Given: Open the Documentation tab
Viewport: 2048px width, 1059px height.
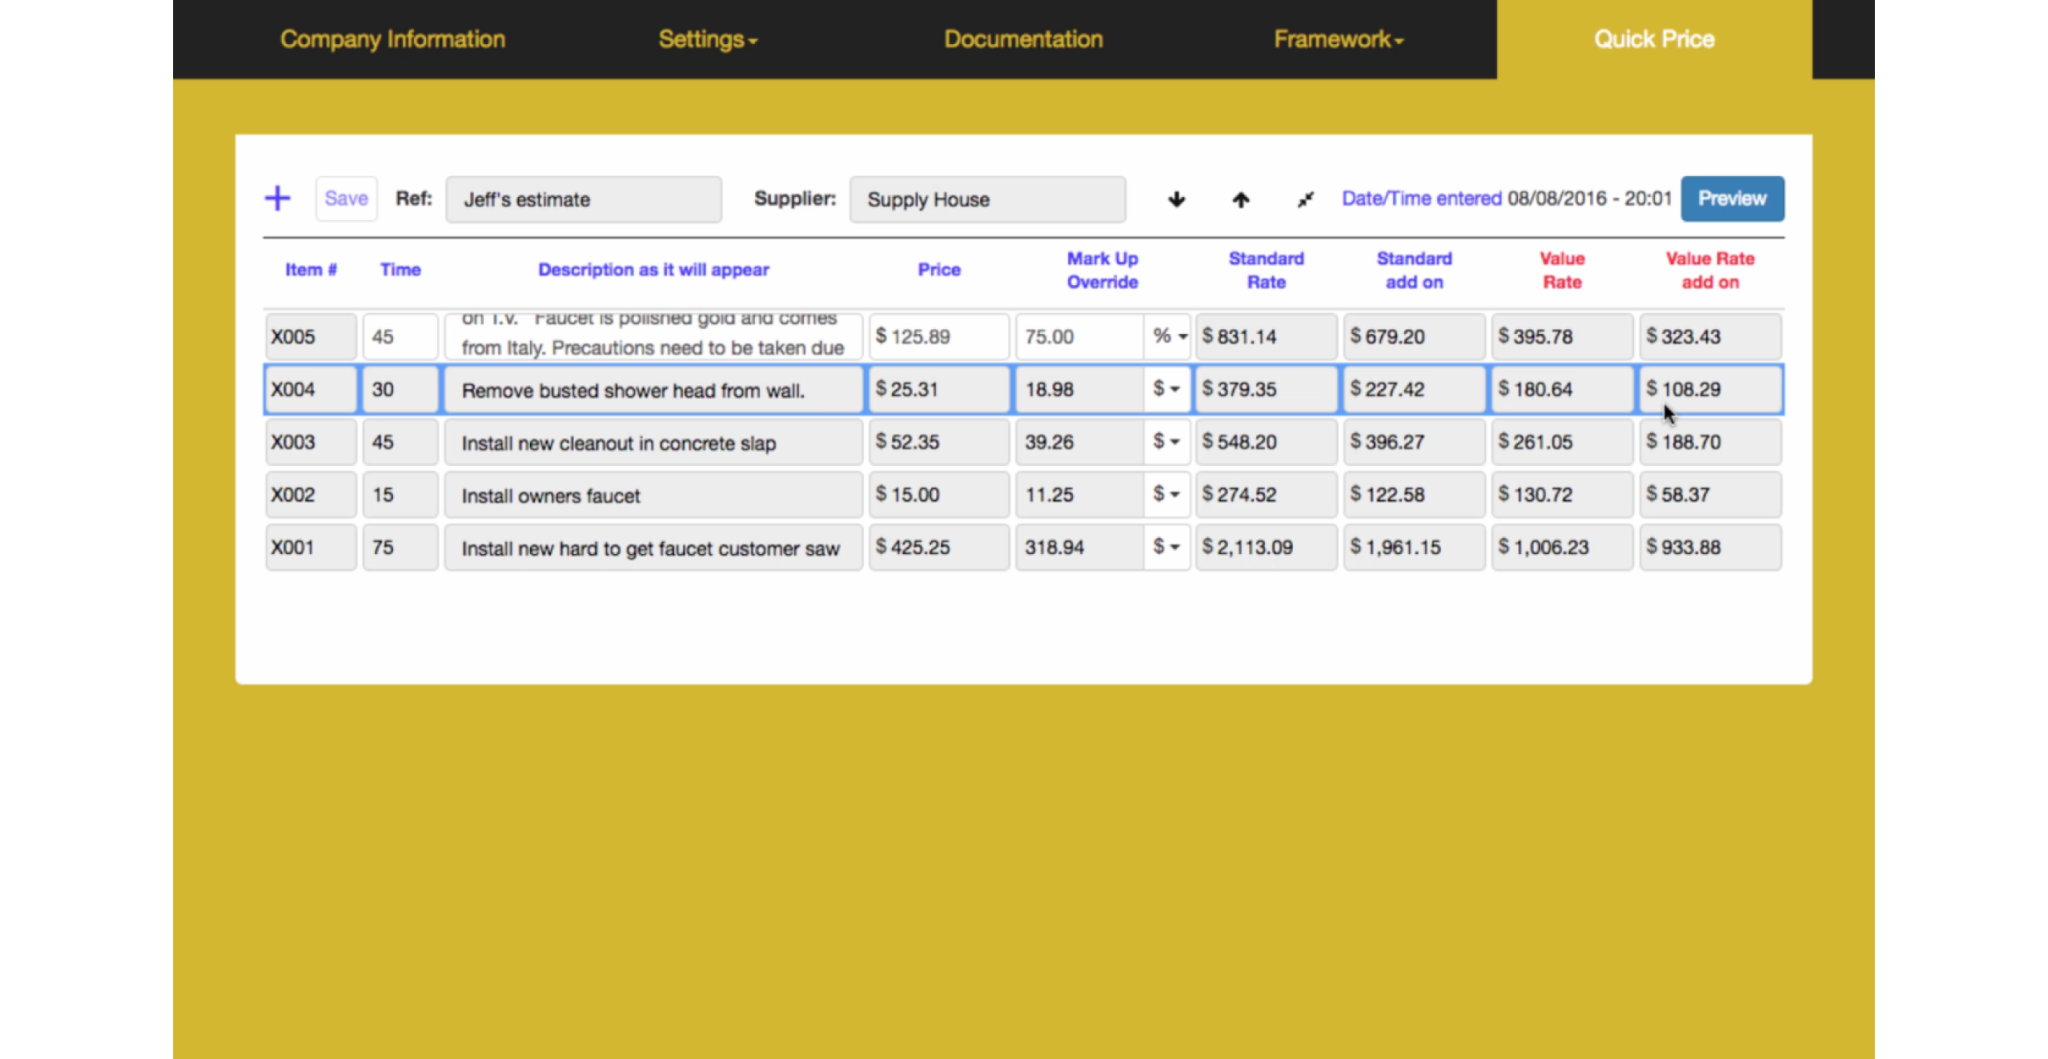Looking at the screenshot, I should pyautogui.click(x=1023, y=39).
